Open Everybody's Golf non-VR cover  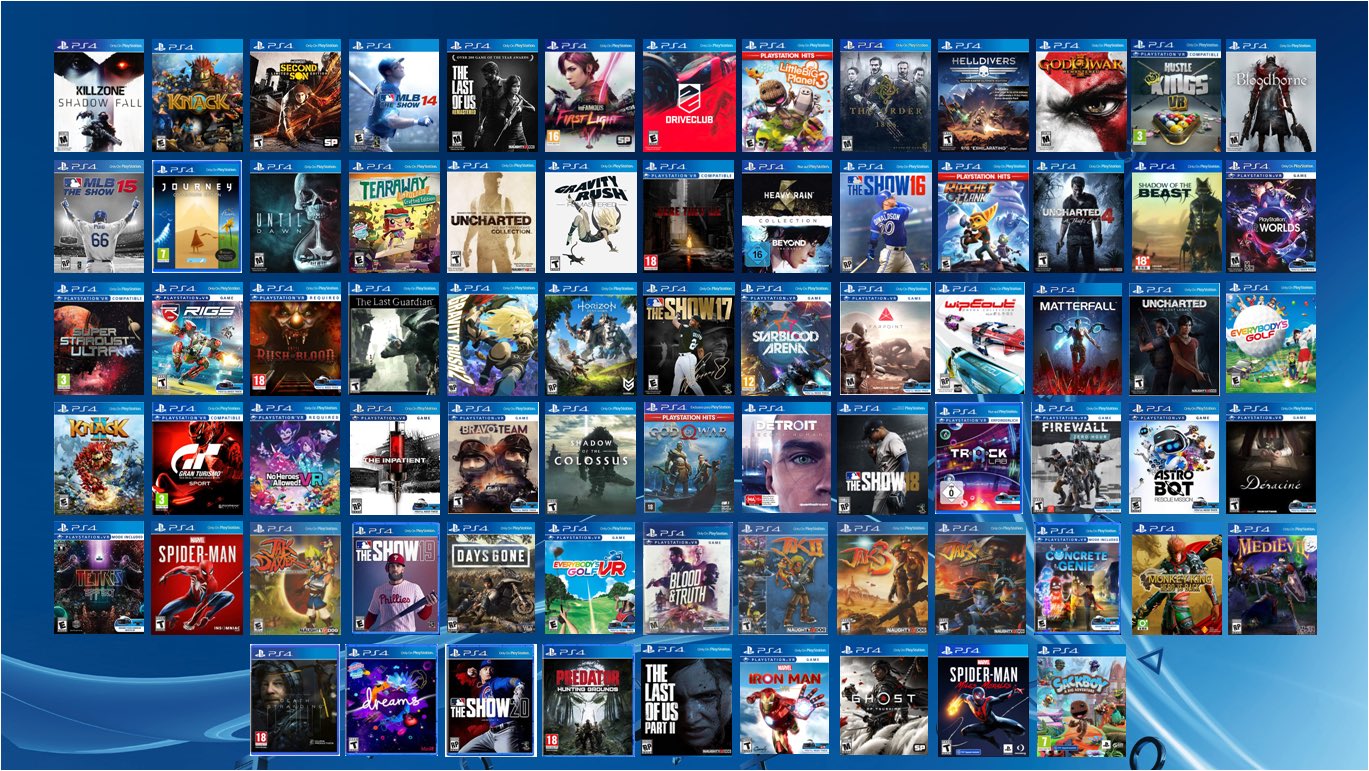point(1271,338)
